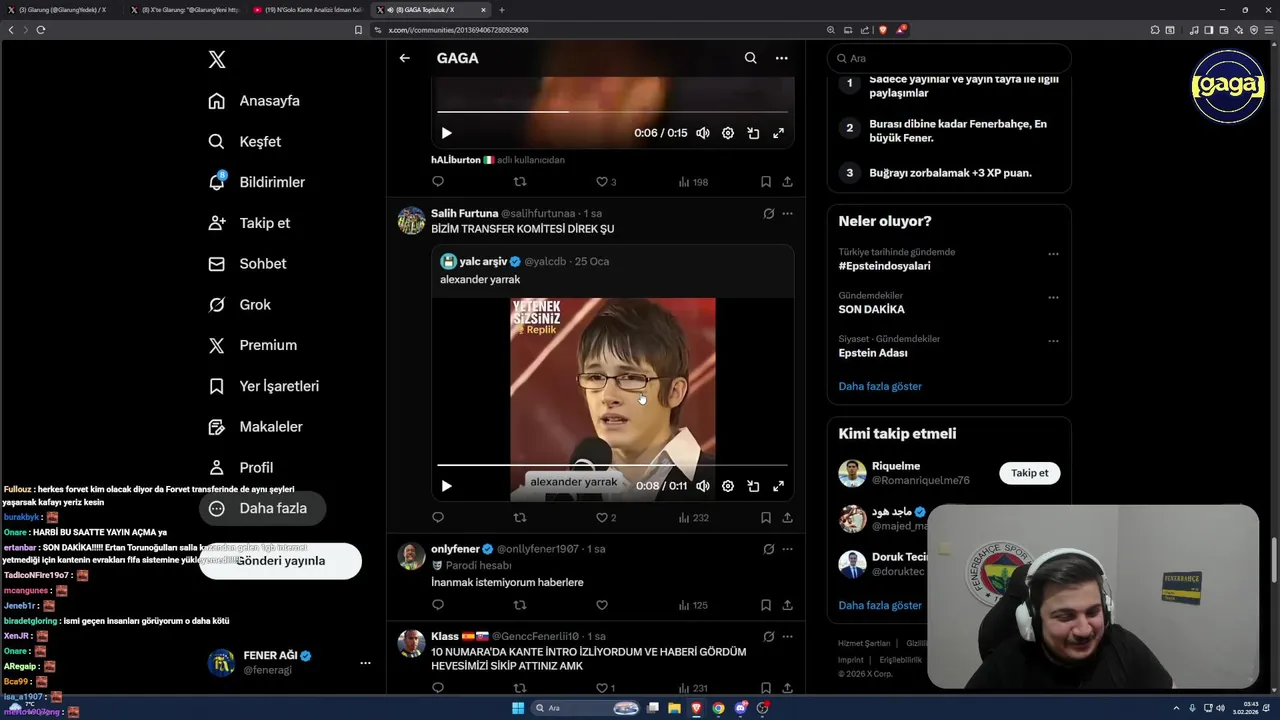
Task: Open FENER AĞI account options
Action: click(x=365, y=663)
